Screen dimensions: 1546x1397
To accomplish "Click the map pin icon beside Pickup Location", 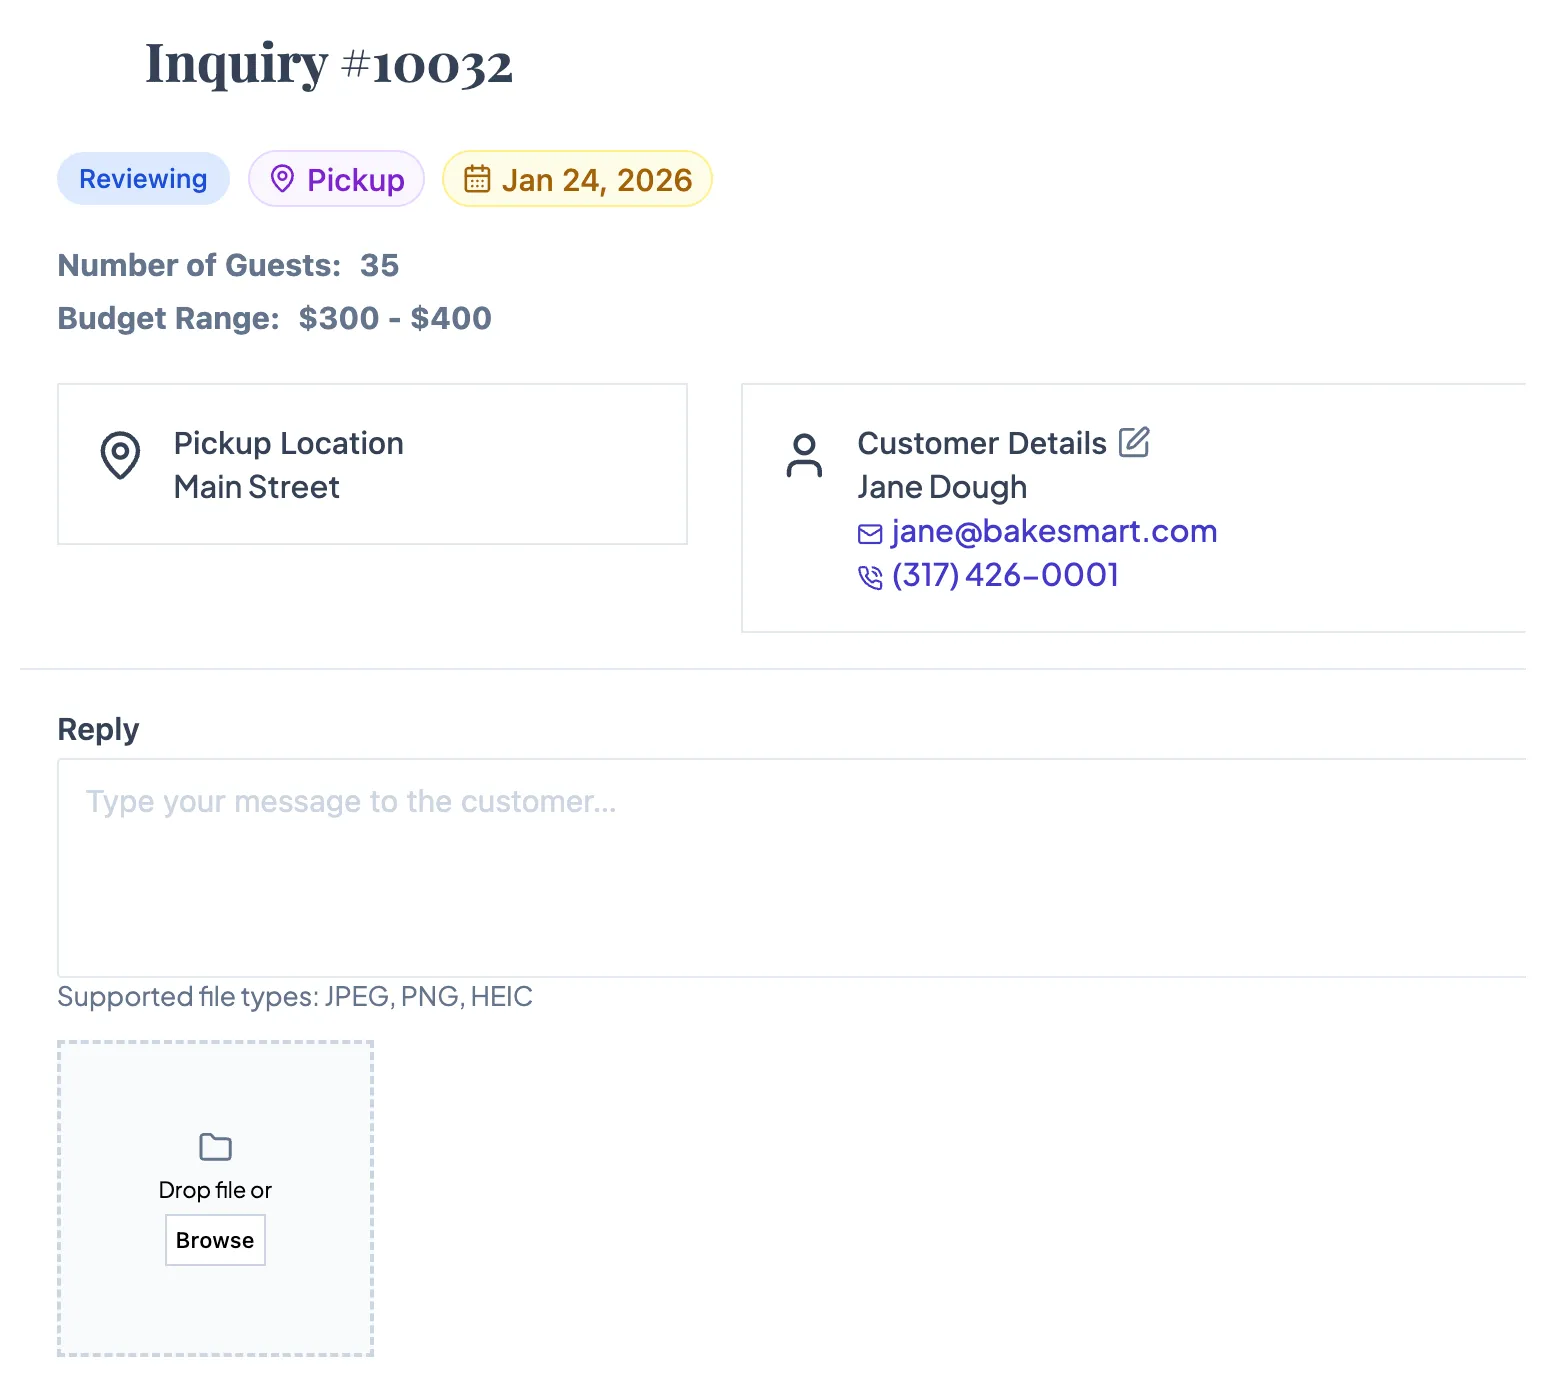I will point(120,455).
